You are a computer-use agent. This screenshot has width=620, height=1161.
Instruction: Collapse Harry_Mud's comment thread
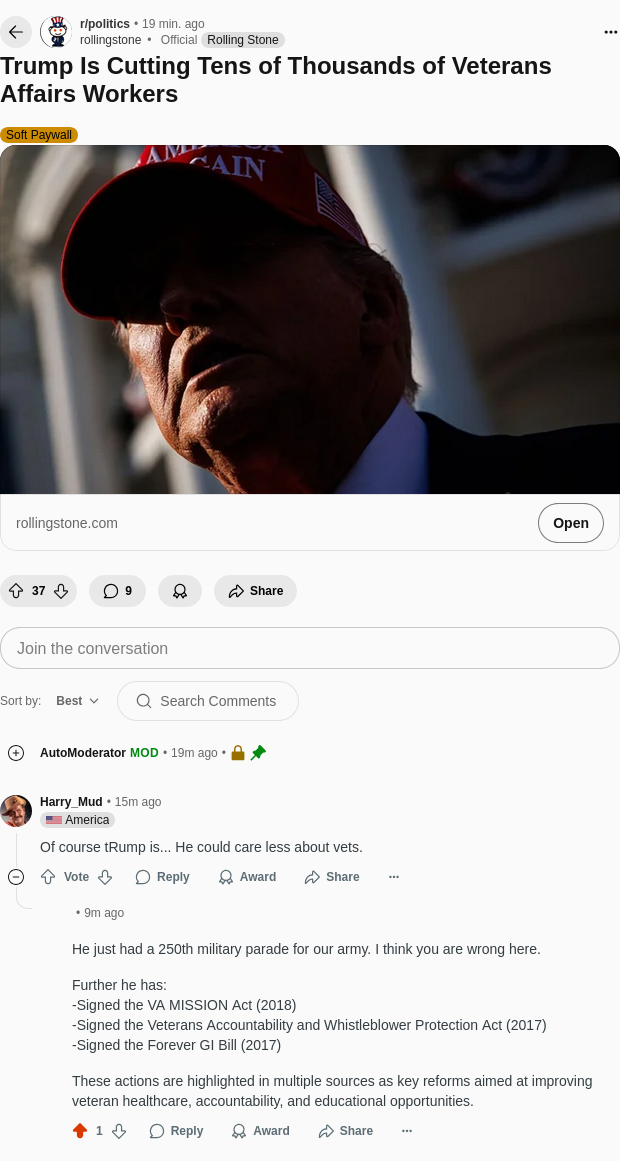click(16, 877)
